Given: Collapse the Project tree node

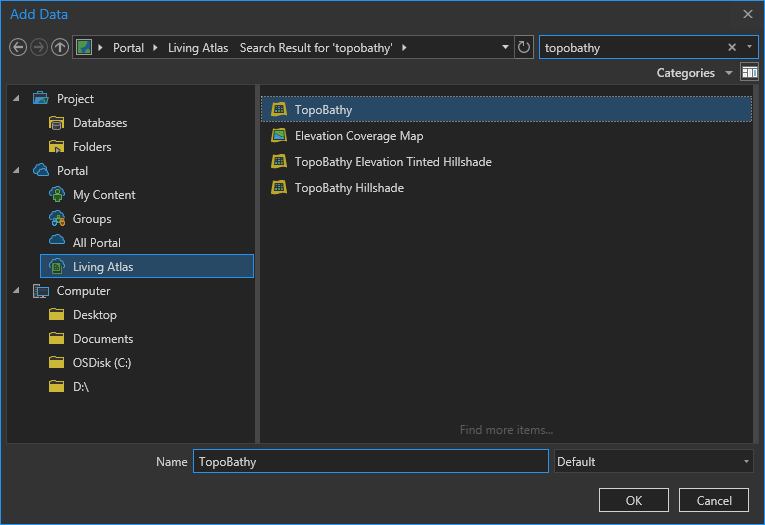Looking at the screenshot, I should pyautogui.click(x=17, y=98).
